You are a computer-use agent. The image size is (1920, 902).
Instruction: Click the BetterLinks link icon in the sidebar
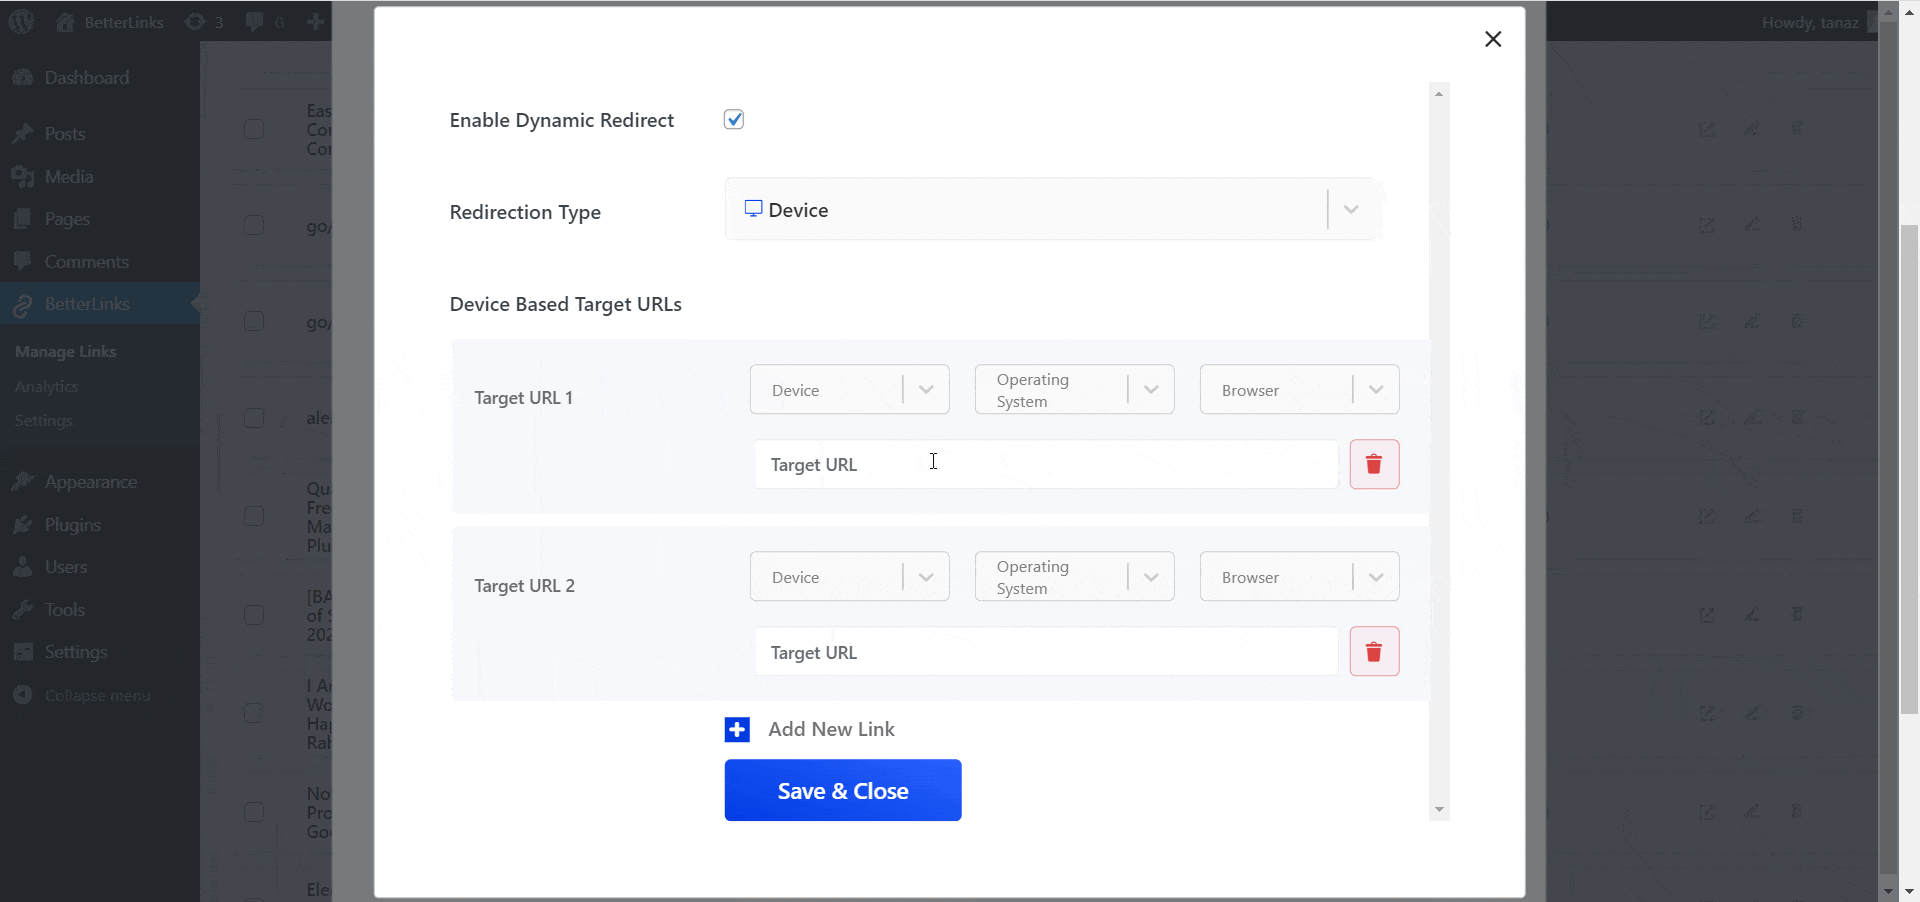(22, 304)
